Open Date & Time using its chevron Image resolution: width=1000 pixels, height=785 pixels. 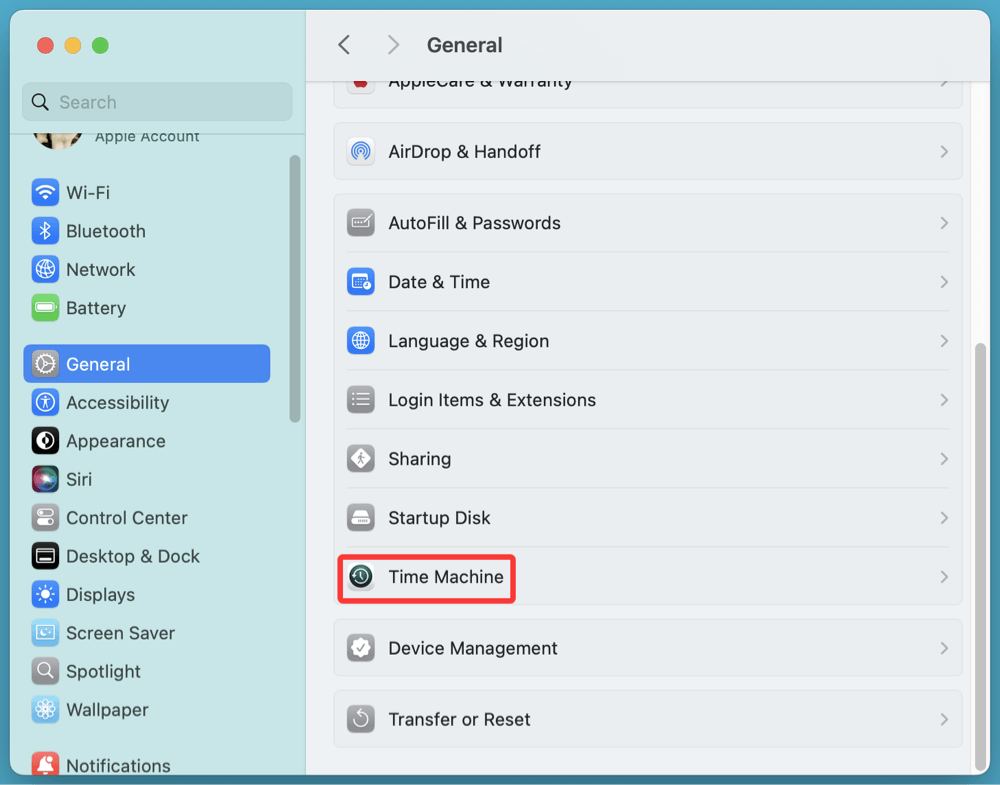pyautogui.click(x=944, y=281)
